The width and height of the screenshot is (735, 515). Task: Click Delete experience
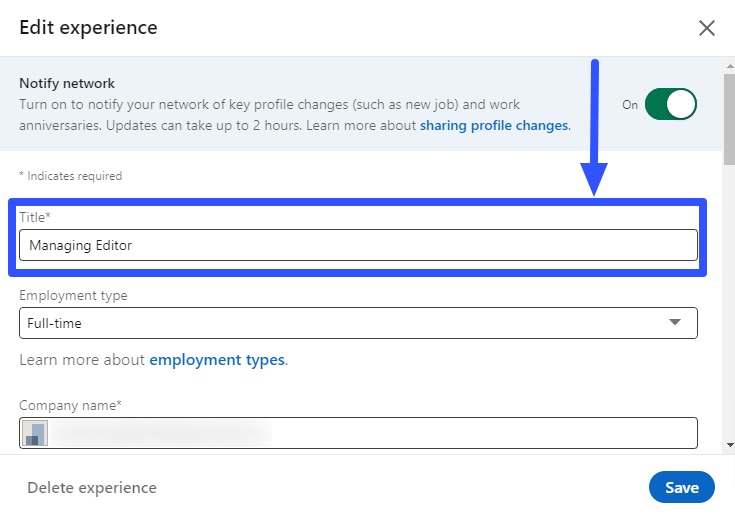point(92,488)
